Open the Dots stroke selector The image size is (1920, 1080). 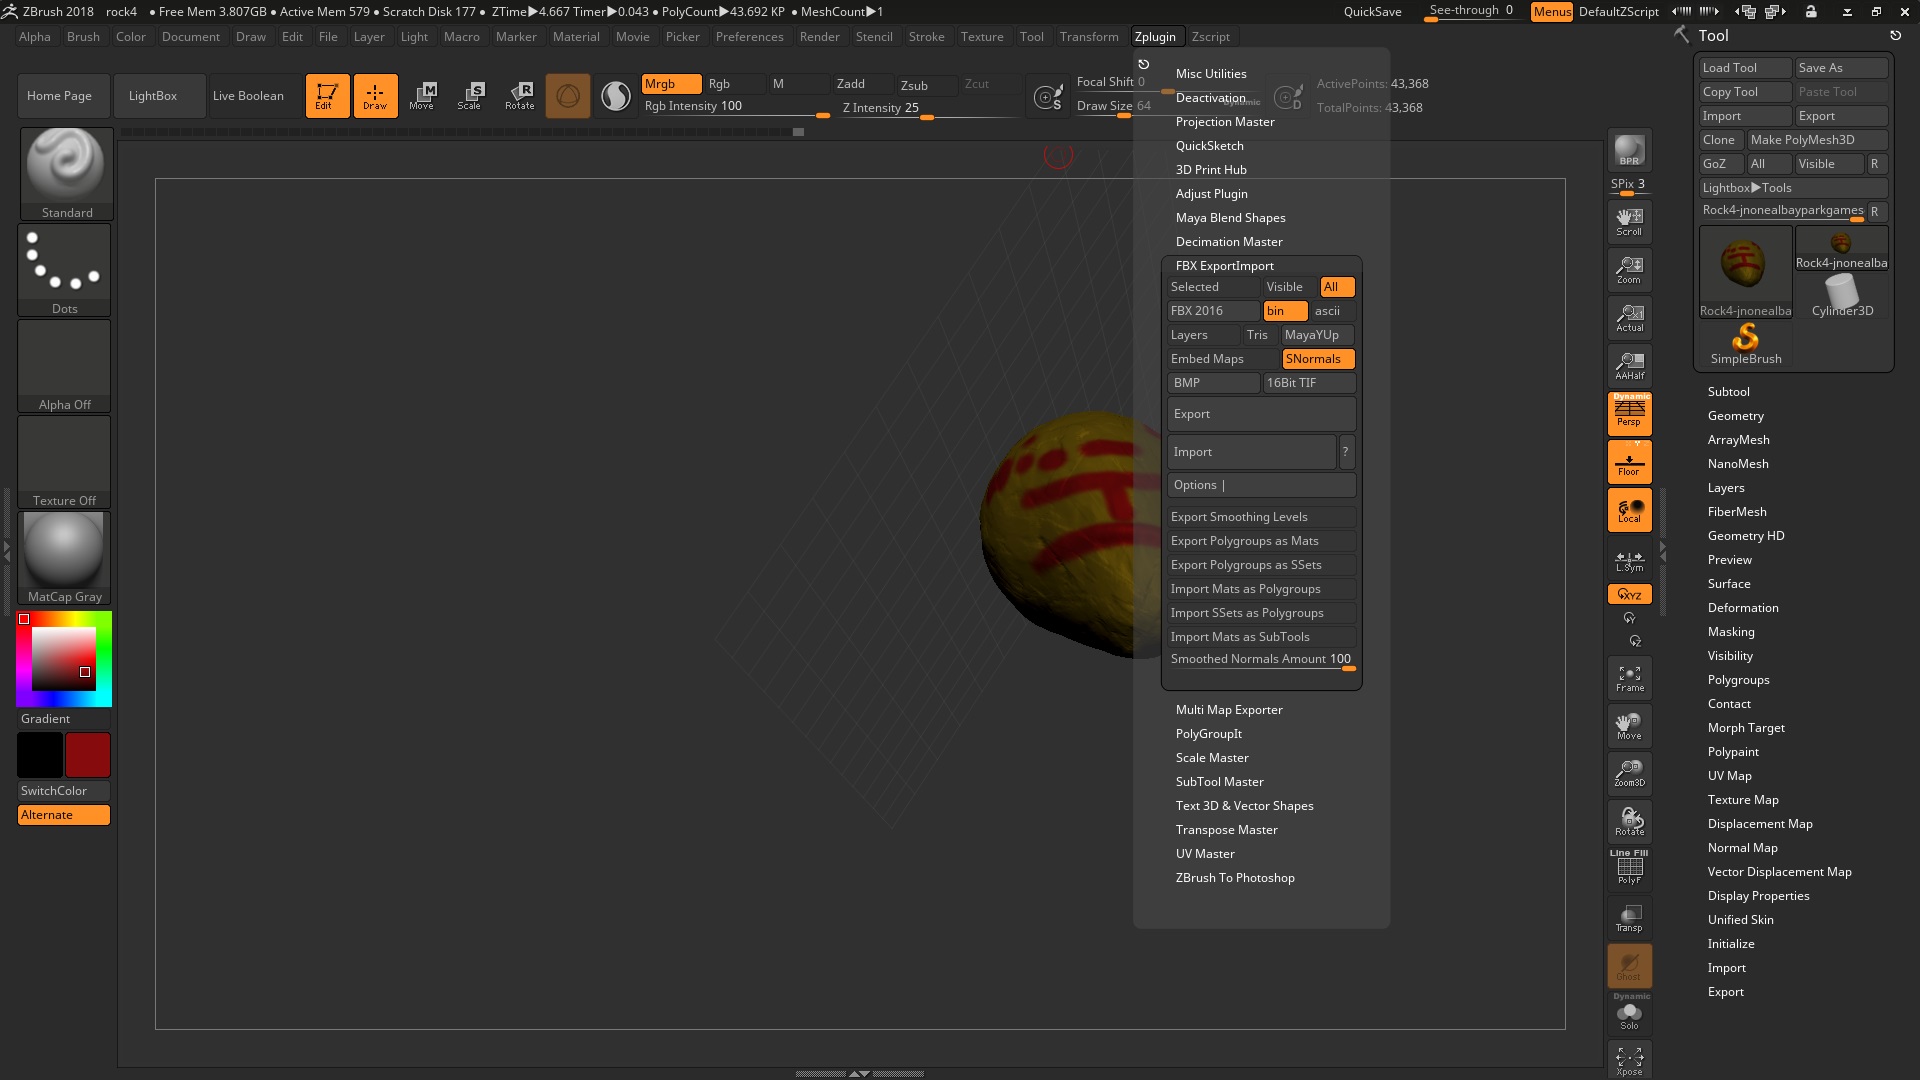pyautogui.click(x=65, y=270)
